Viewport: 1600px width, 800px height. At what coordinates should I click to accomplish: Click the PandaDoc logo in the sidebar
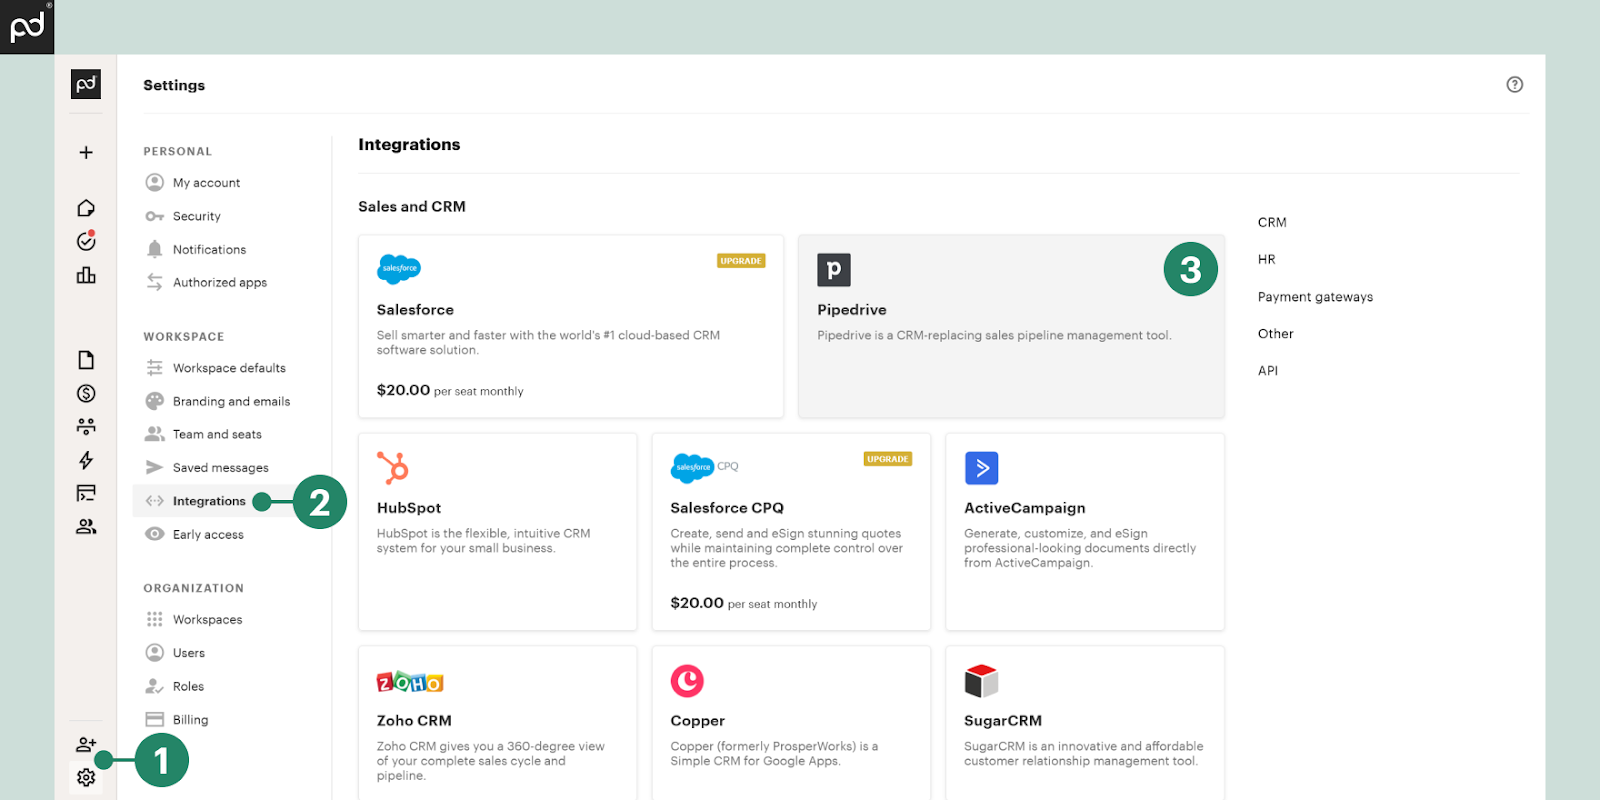[86, 84]
